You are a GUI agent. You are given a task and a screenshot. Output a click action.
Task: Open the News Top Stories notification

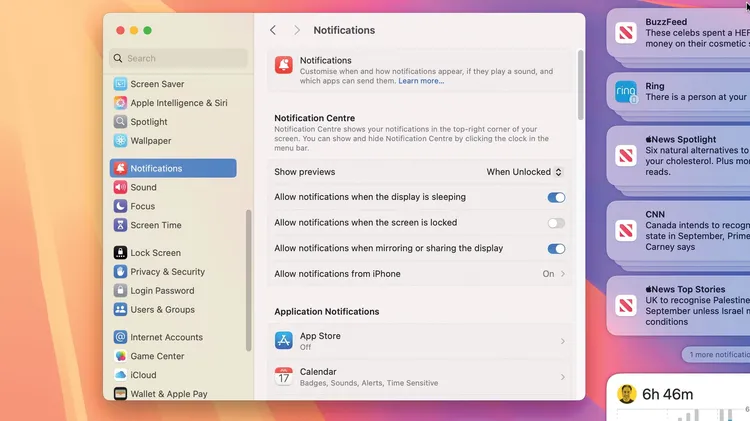point(678,305)
